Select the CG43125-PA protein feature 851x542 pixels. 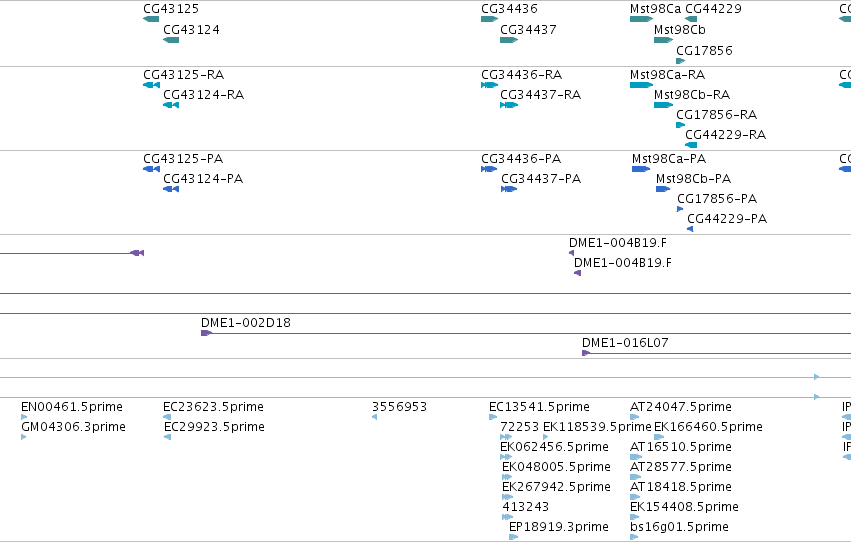coord(151,169)
